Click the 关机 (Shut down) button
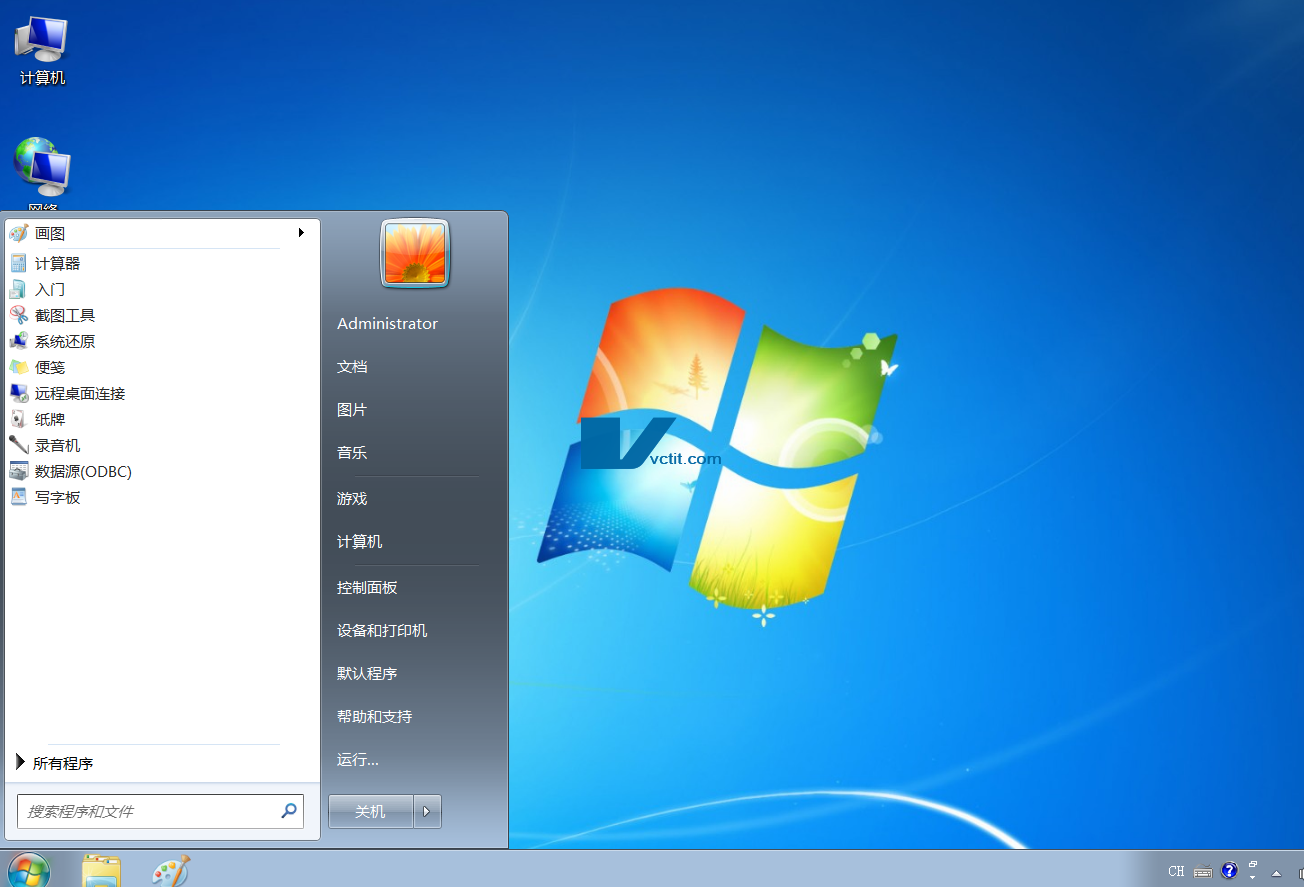 pos(371,812)
